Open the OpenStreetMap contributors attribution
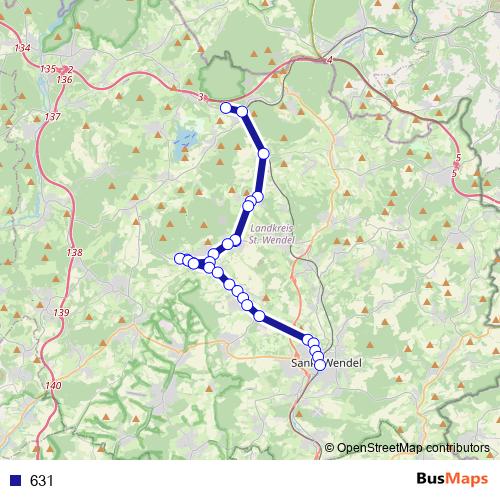The image size is (500, 500). (x=407, y=448)
